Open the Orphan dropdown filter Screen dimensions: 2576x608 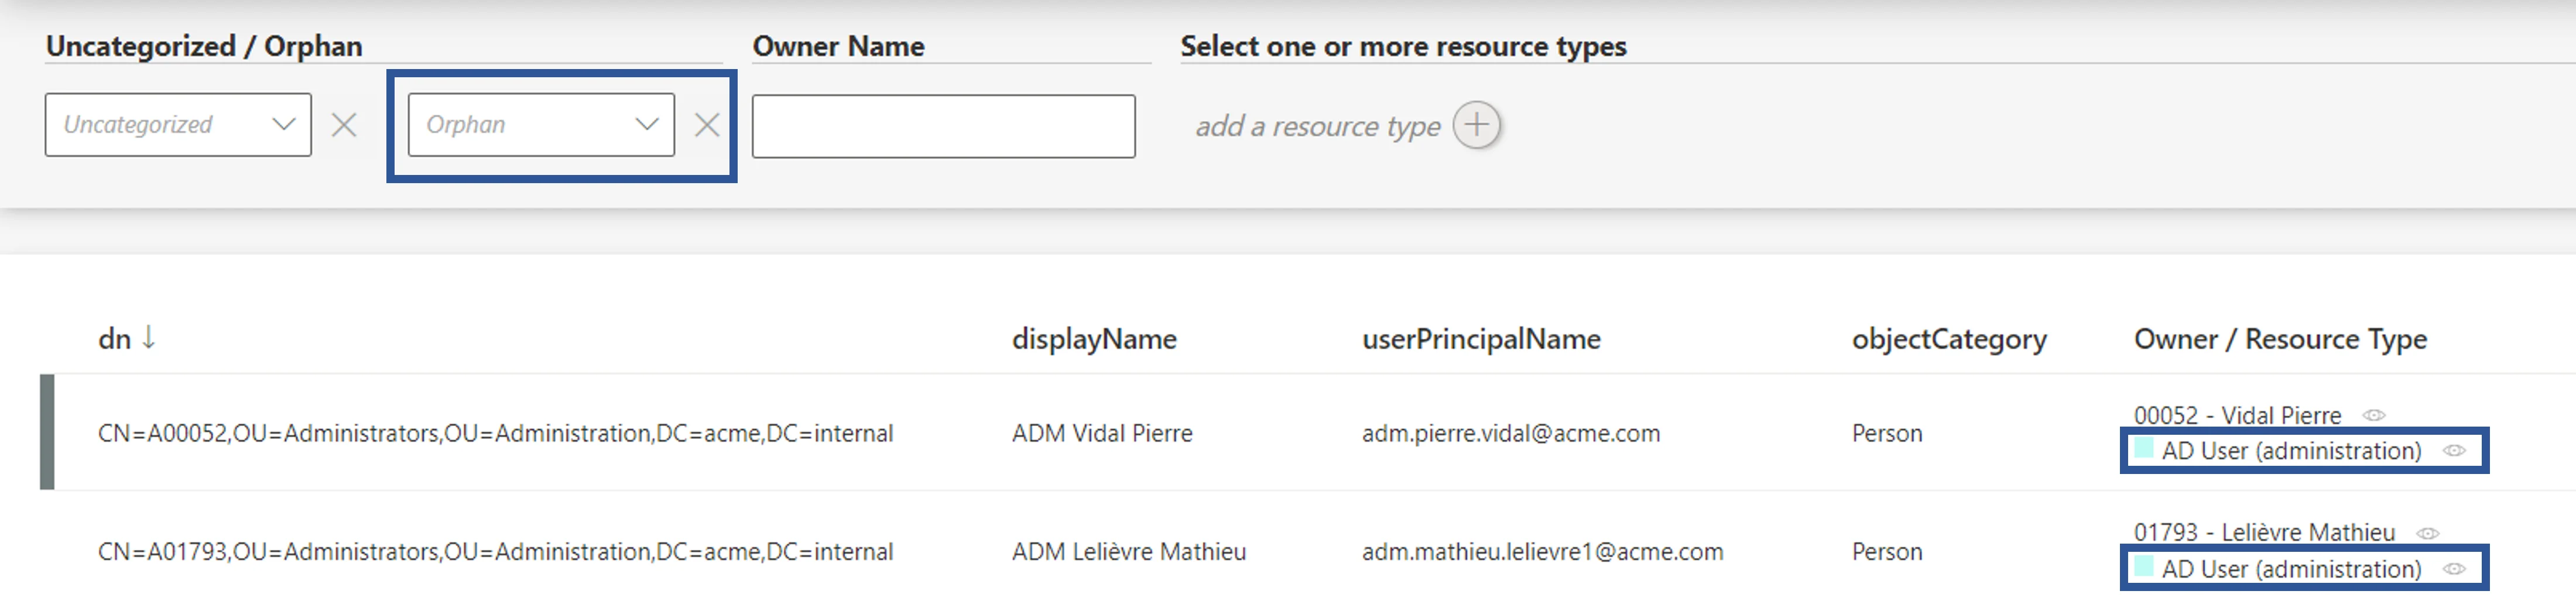541,125
